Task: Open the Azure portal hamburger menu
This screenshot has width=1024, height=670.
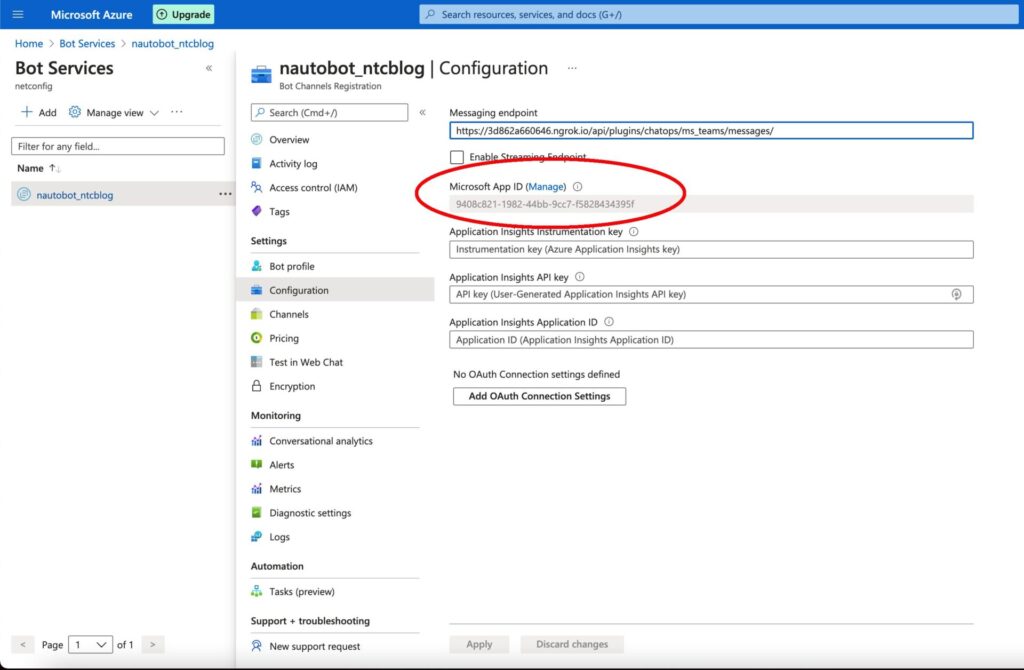Action: point(18,14)
